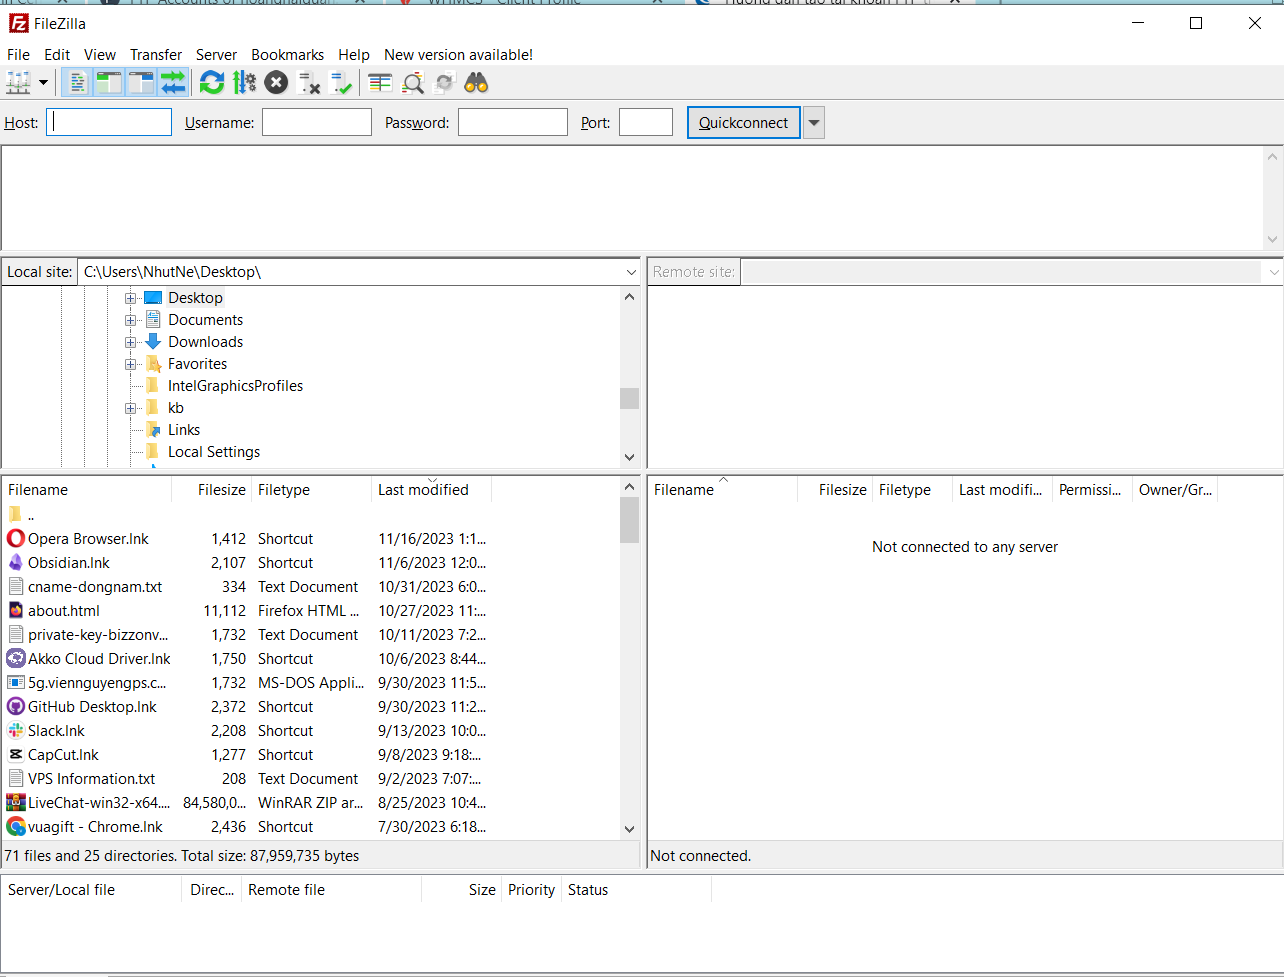Click the Disconnect from server icon

[x=309, y=83]
